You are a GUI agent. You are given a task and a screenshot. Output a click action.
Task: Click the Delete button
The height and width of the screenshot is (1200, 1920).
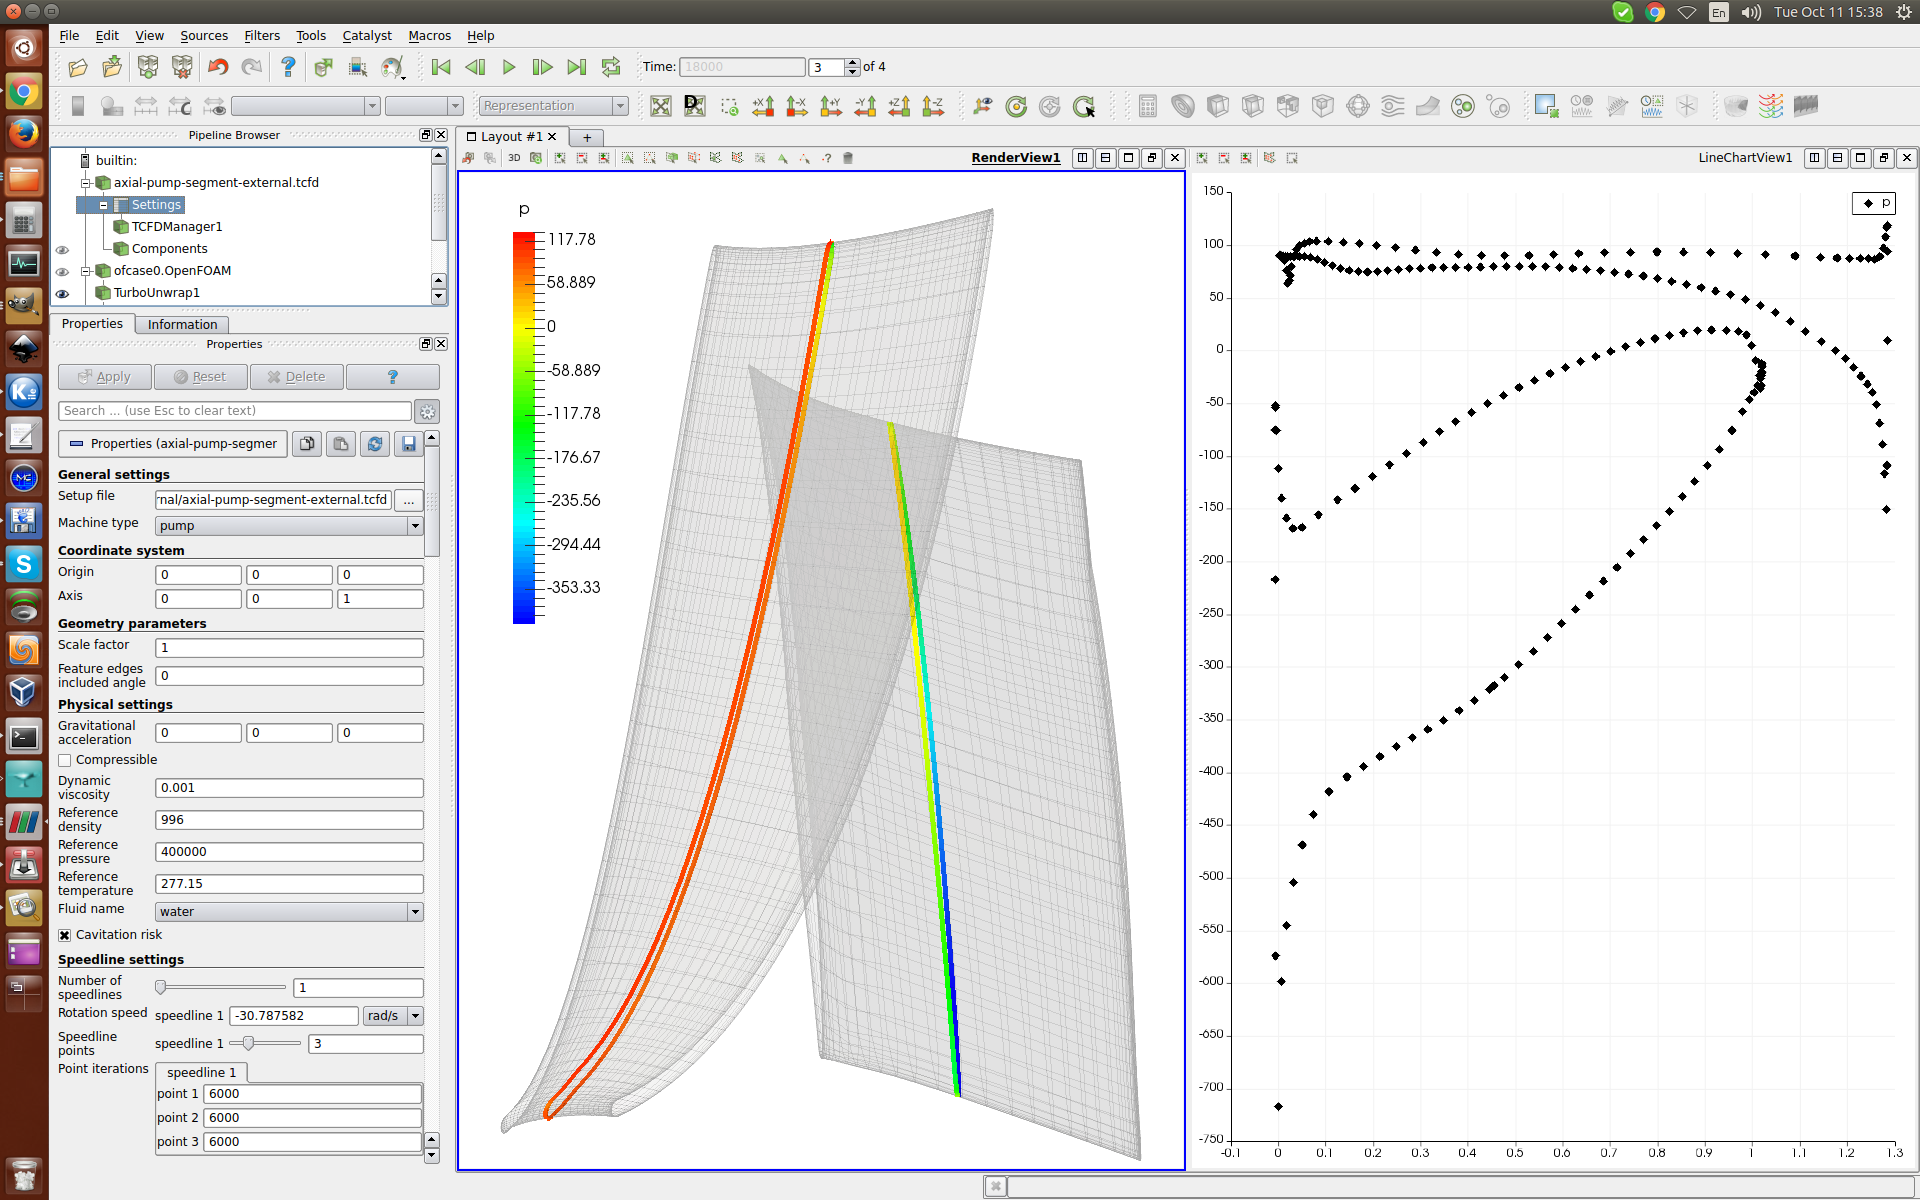pyautogui.click(x=297, y=377)
